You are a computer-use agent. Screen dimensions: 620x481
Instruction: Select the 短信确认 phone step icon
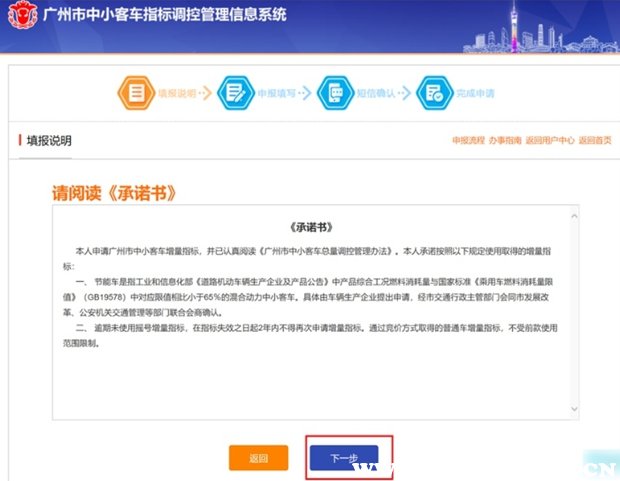tap(332, 93)
